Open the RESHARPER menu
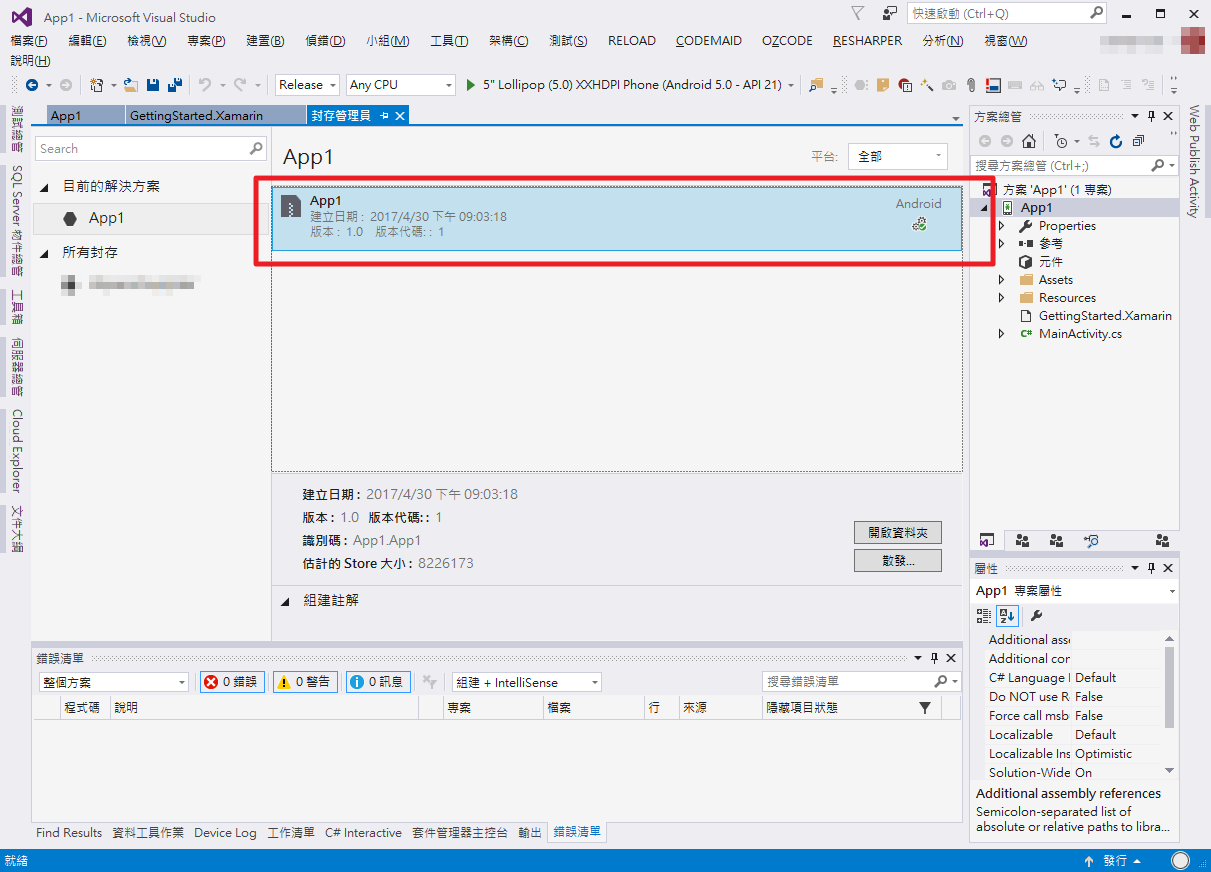This screenshot has width=1211, height=872. 867,41
